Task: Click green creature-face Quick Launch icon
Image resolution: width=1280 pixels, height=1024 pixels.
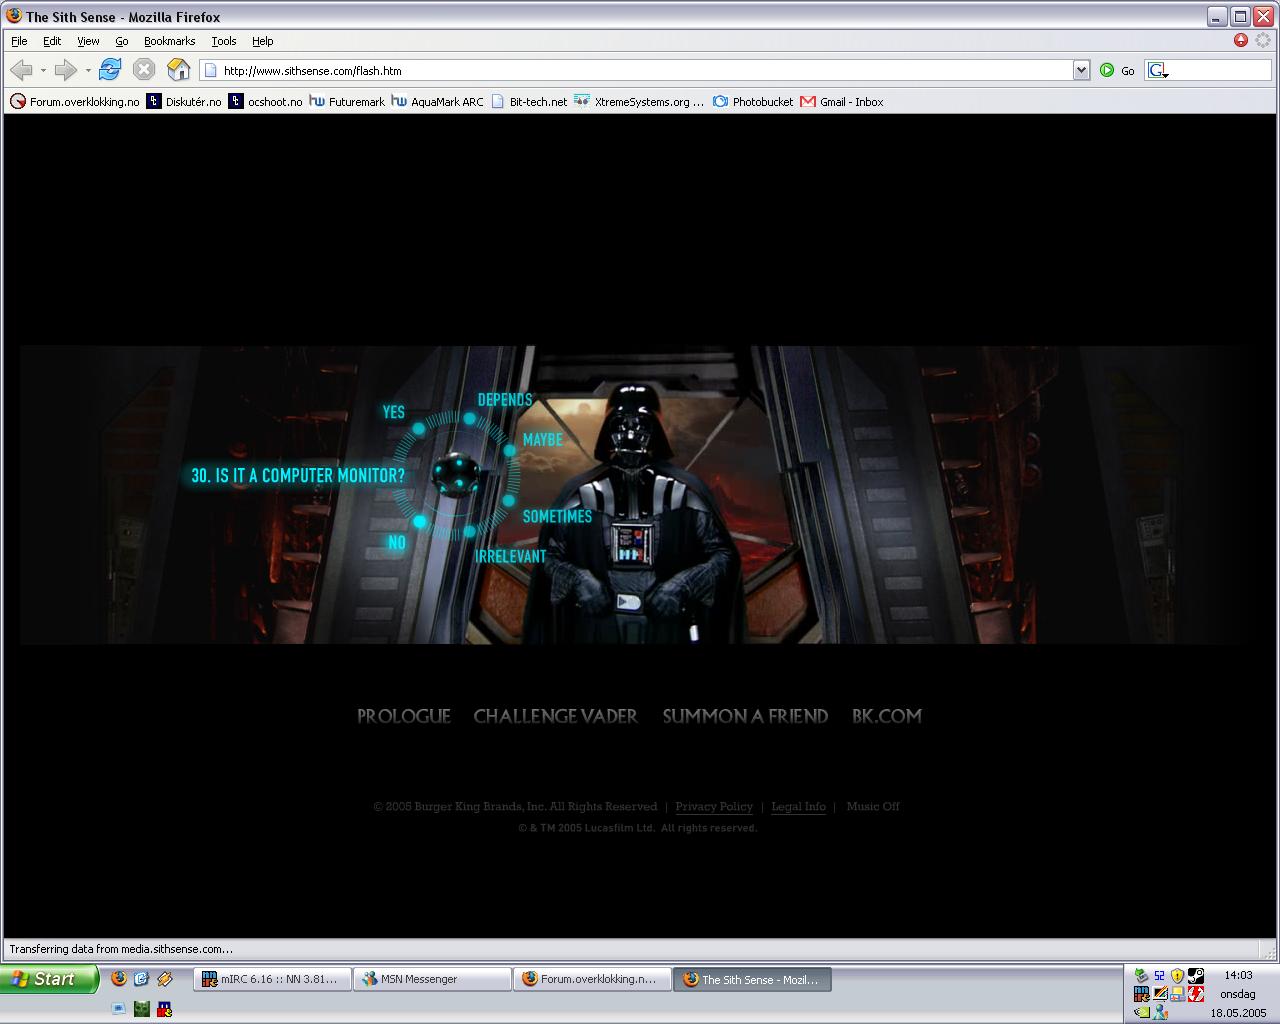Action: [142, 1009]
